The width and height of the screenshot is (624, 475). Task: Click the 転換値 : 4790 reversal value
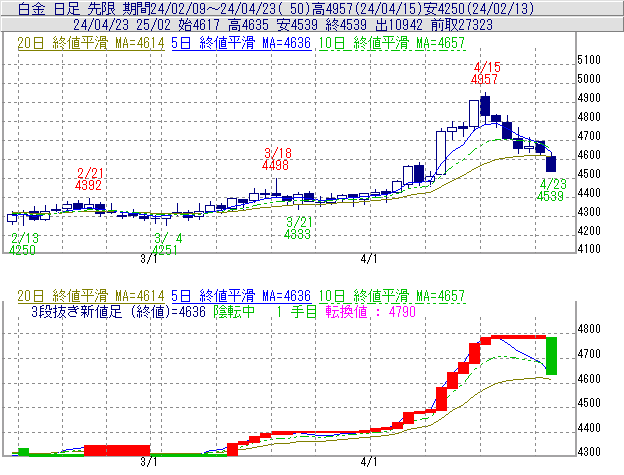(370, 312)
